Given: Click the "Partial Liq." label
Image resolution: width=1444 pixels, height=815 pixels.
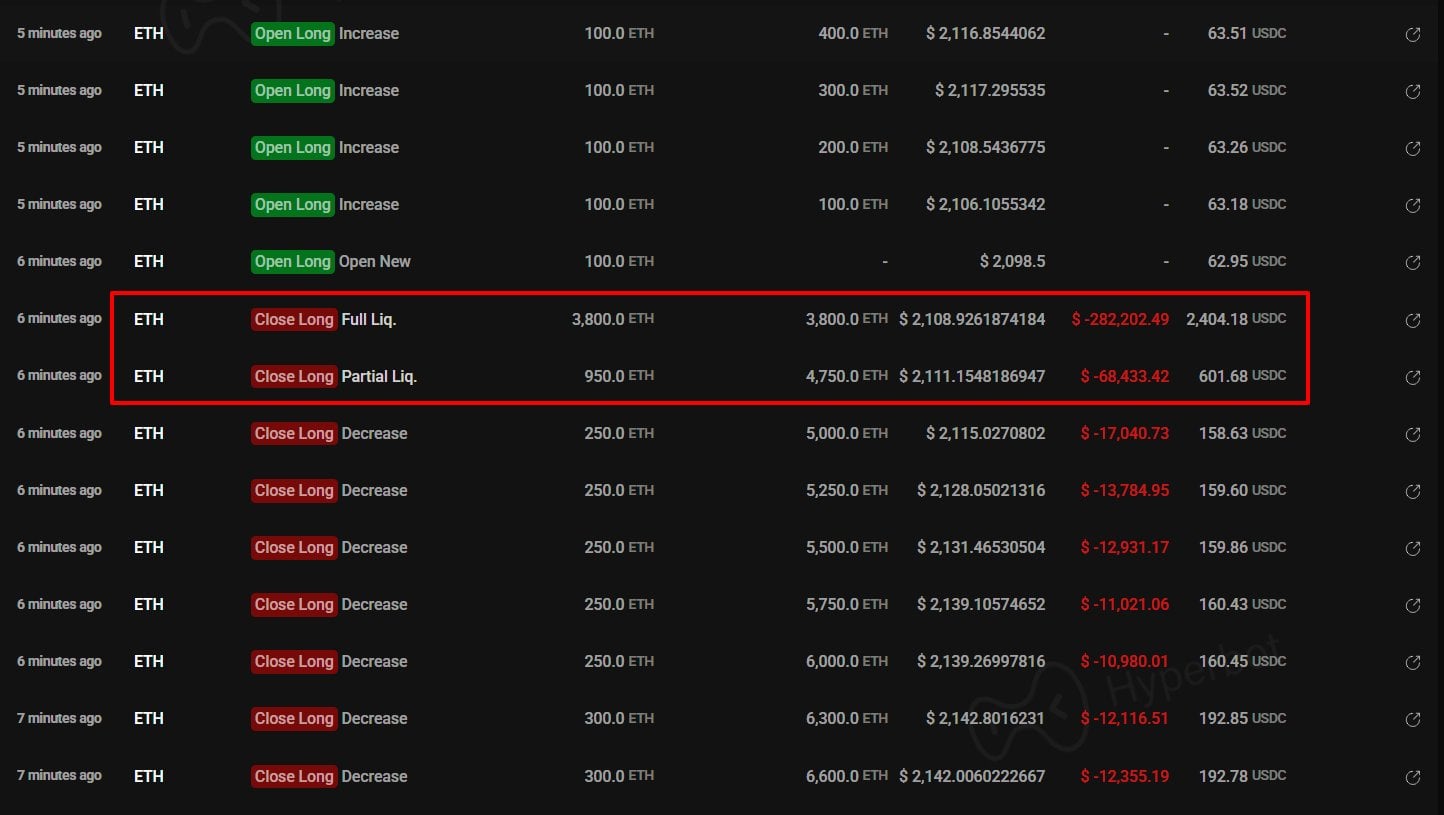Looking at the screenshot, I should (379, 376).
